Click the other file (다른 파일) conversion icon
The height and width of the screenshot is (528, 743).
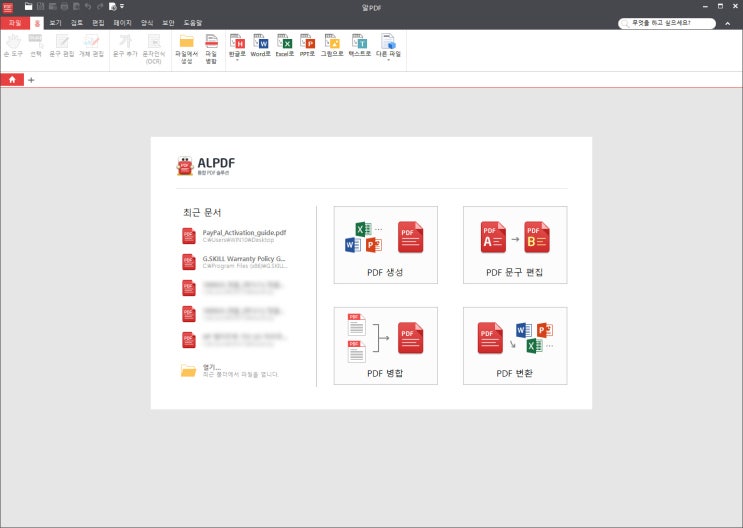pyautogui.click(x=389, y=43)
